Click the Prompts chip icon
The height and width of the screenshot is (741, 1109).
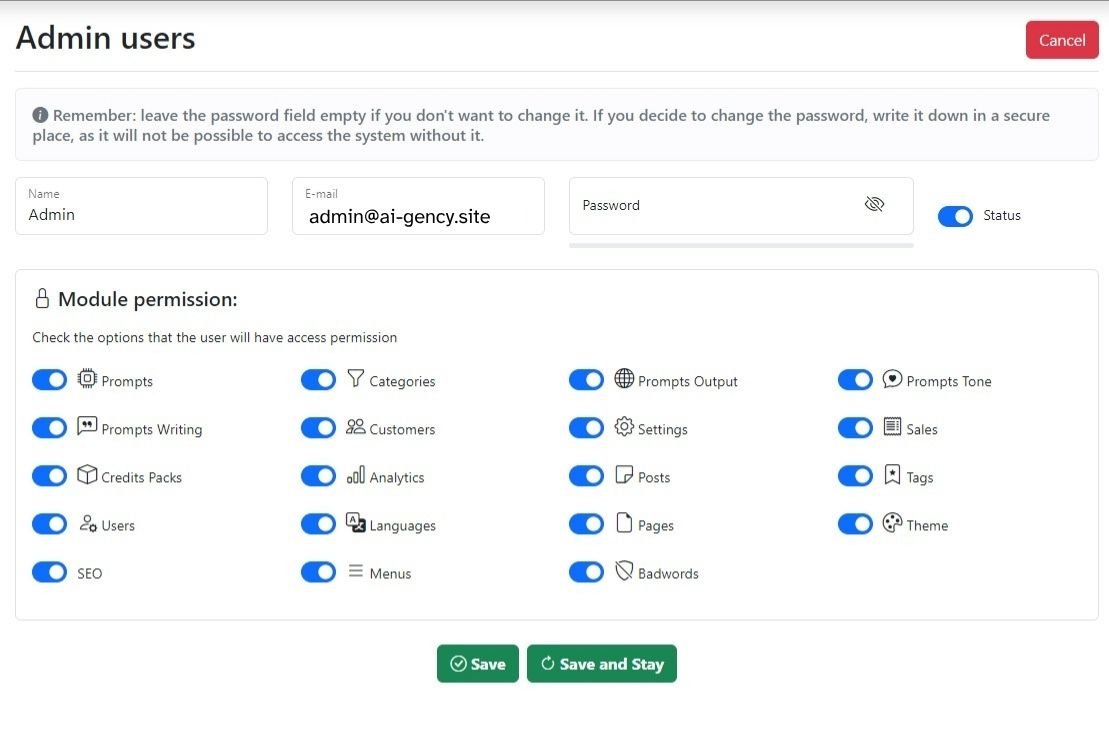(x=87, y=379)
